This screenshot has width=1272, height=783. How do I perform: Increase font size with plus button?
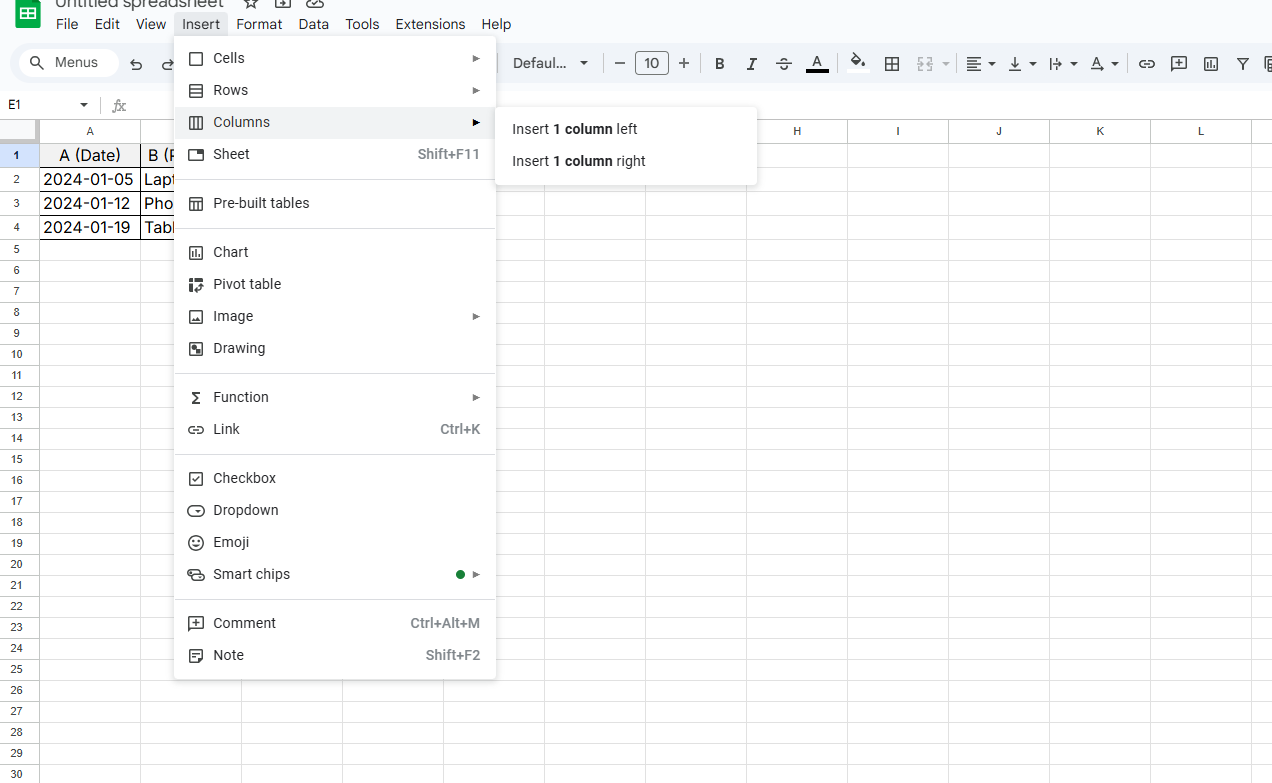point(684,63)
